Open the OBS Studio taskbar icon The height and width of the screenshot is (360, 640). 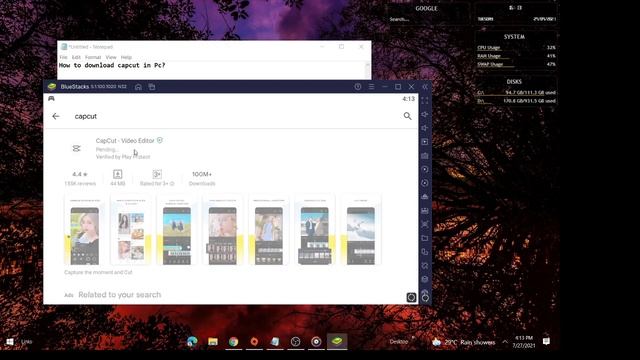tap(296, 342)
